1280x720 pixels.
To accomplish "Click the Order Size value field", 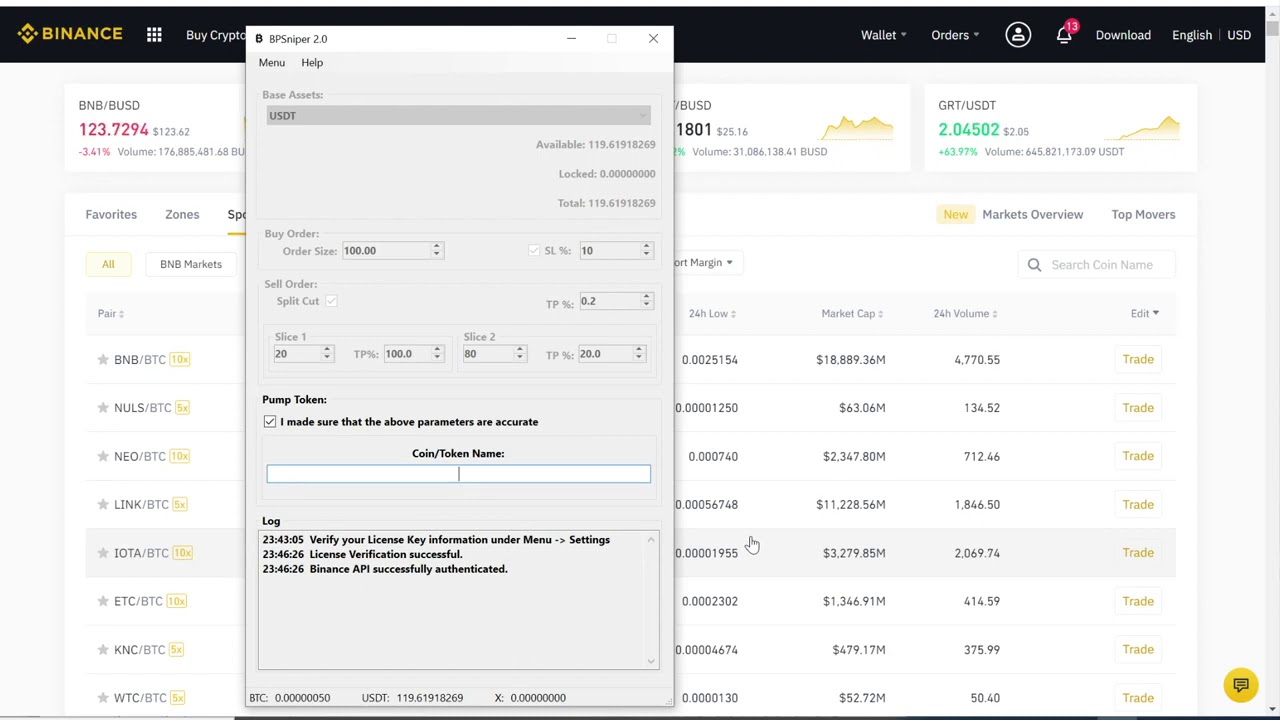I will tap(385, 250).
